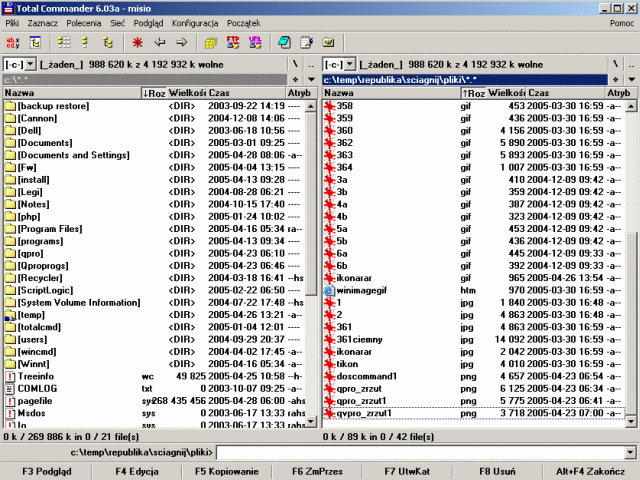Click left panel scrollbar down arrow
Image resolution: width=640 pixels, height=480 pixels.
click(311, 421)
